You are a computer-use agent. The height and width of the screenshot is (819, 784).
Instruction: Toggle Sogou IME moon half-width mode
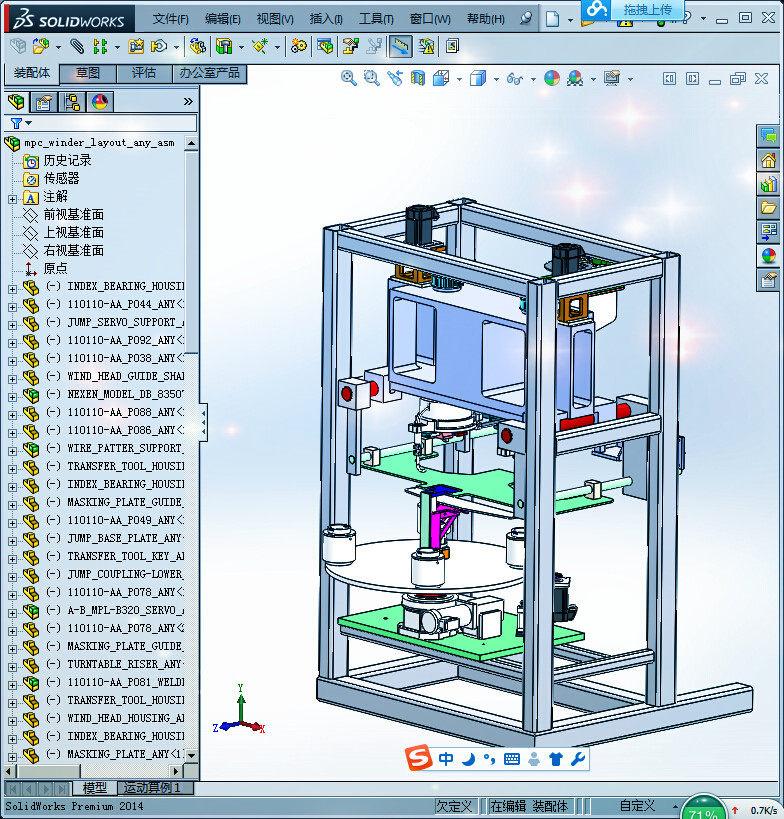(469, 758)
